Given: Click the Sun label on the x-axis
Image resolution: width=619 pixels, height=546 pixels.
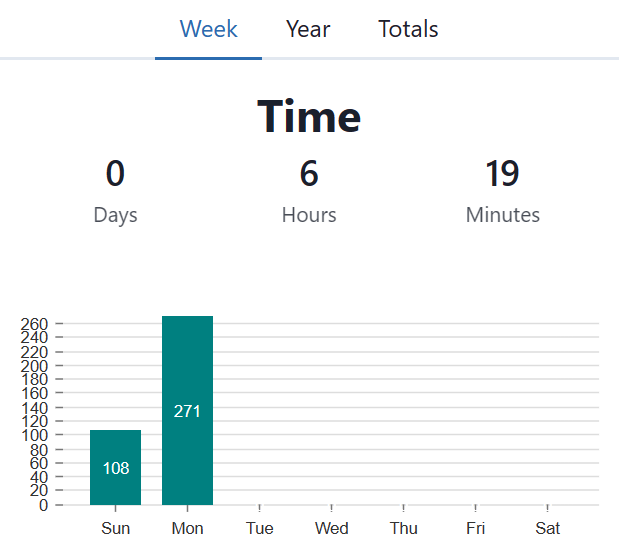Looking at the screenshot, I should [x=116, y=528].
